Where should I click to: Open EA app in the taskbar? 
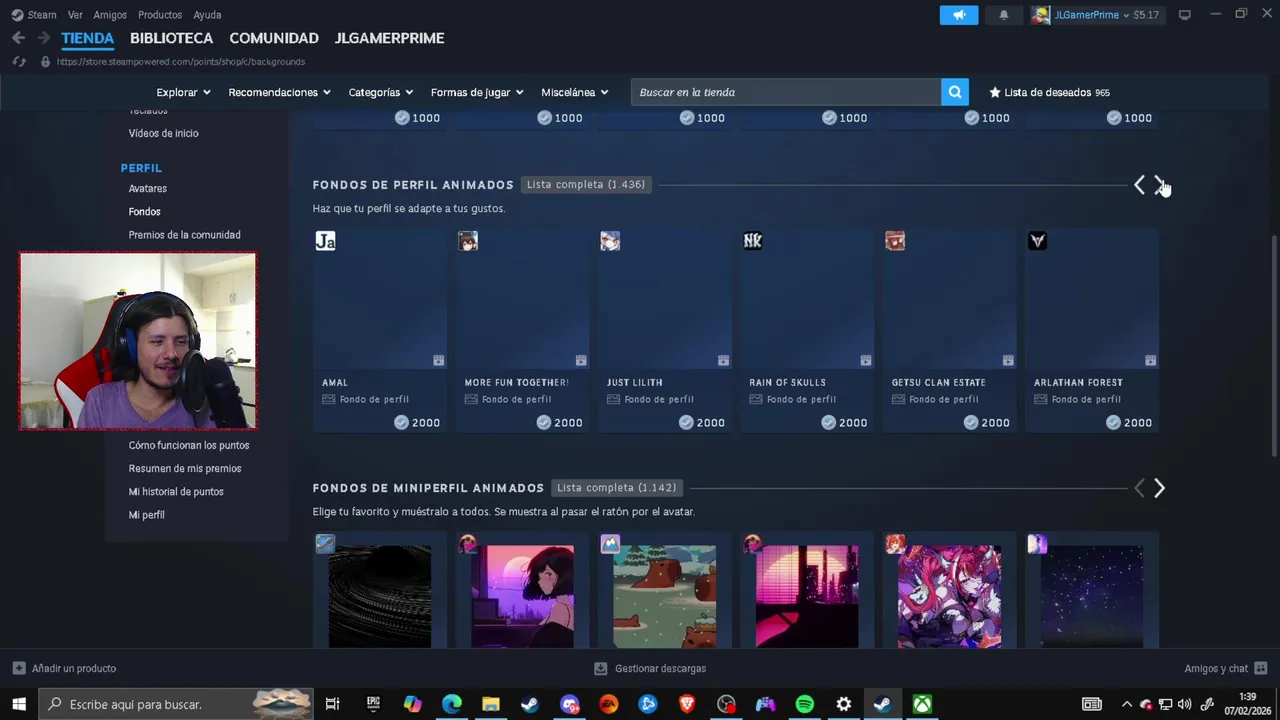coord(609,704)
